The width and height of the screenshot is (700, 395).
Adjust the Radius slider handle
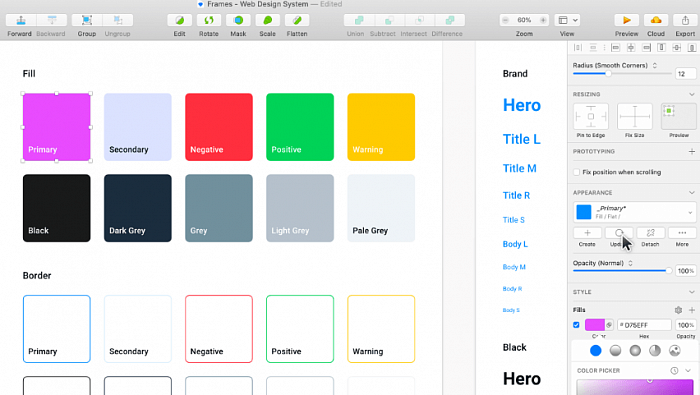point(608,74)
